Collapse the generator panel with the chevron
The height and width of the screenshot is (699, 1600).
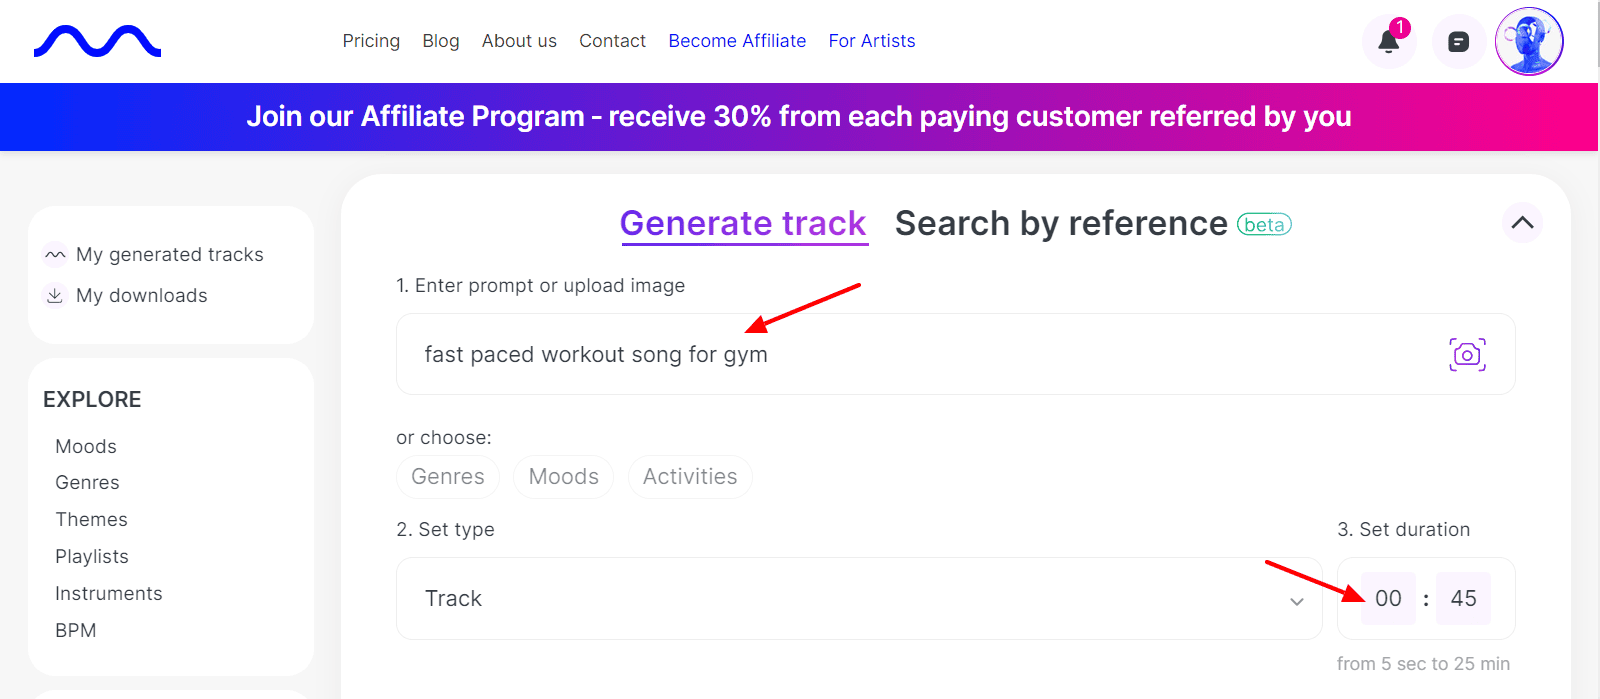1522,223
